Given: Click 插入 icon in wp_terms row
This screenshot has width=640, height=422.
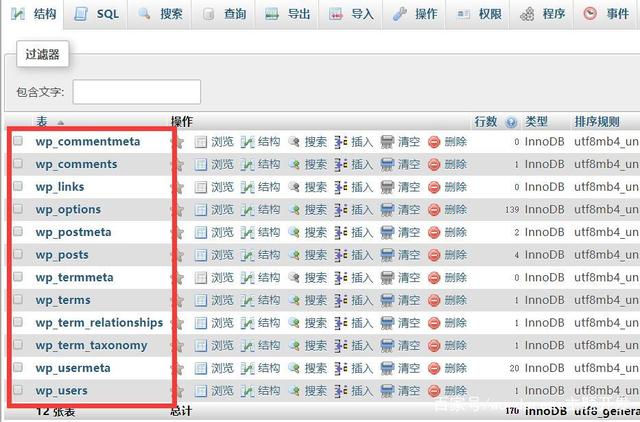Looking at the screenshot, I should pos(341,300).
